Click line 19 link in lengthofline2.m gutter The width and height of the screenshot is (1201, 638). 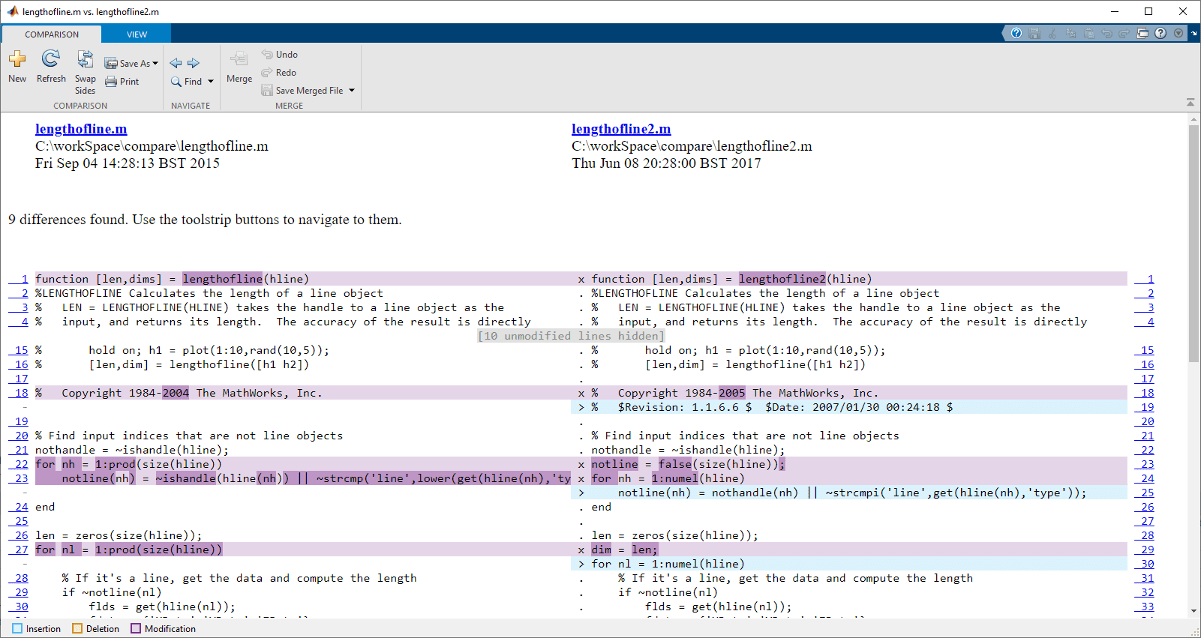(x=1144, y=407)
